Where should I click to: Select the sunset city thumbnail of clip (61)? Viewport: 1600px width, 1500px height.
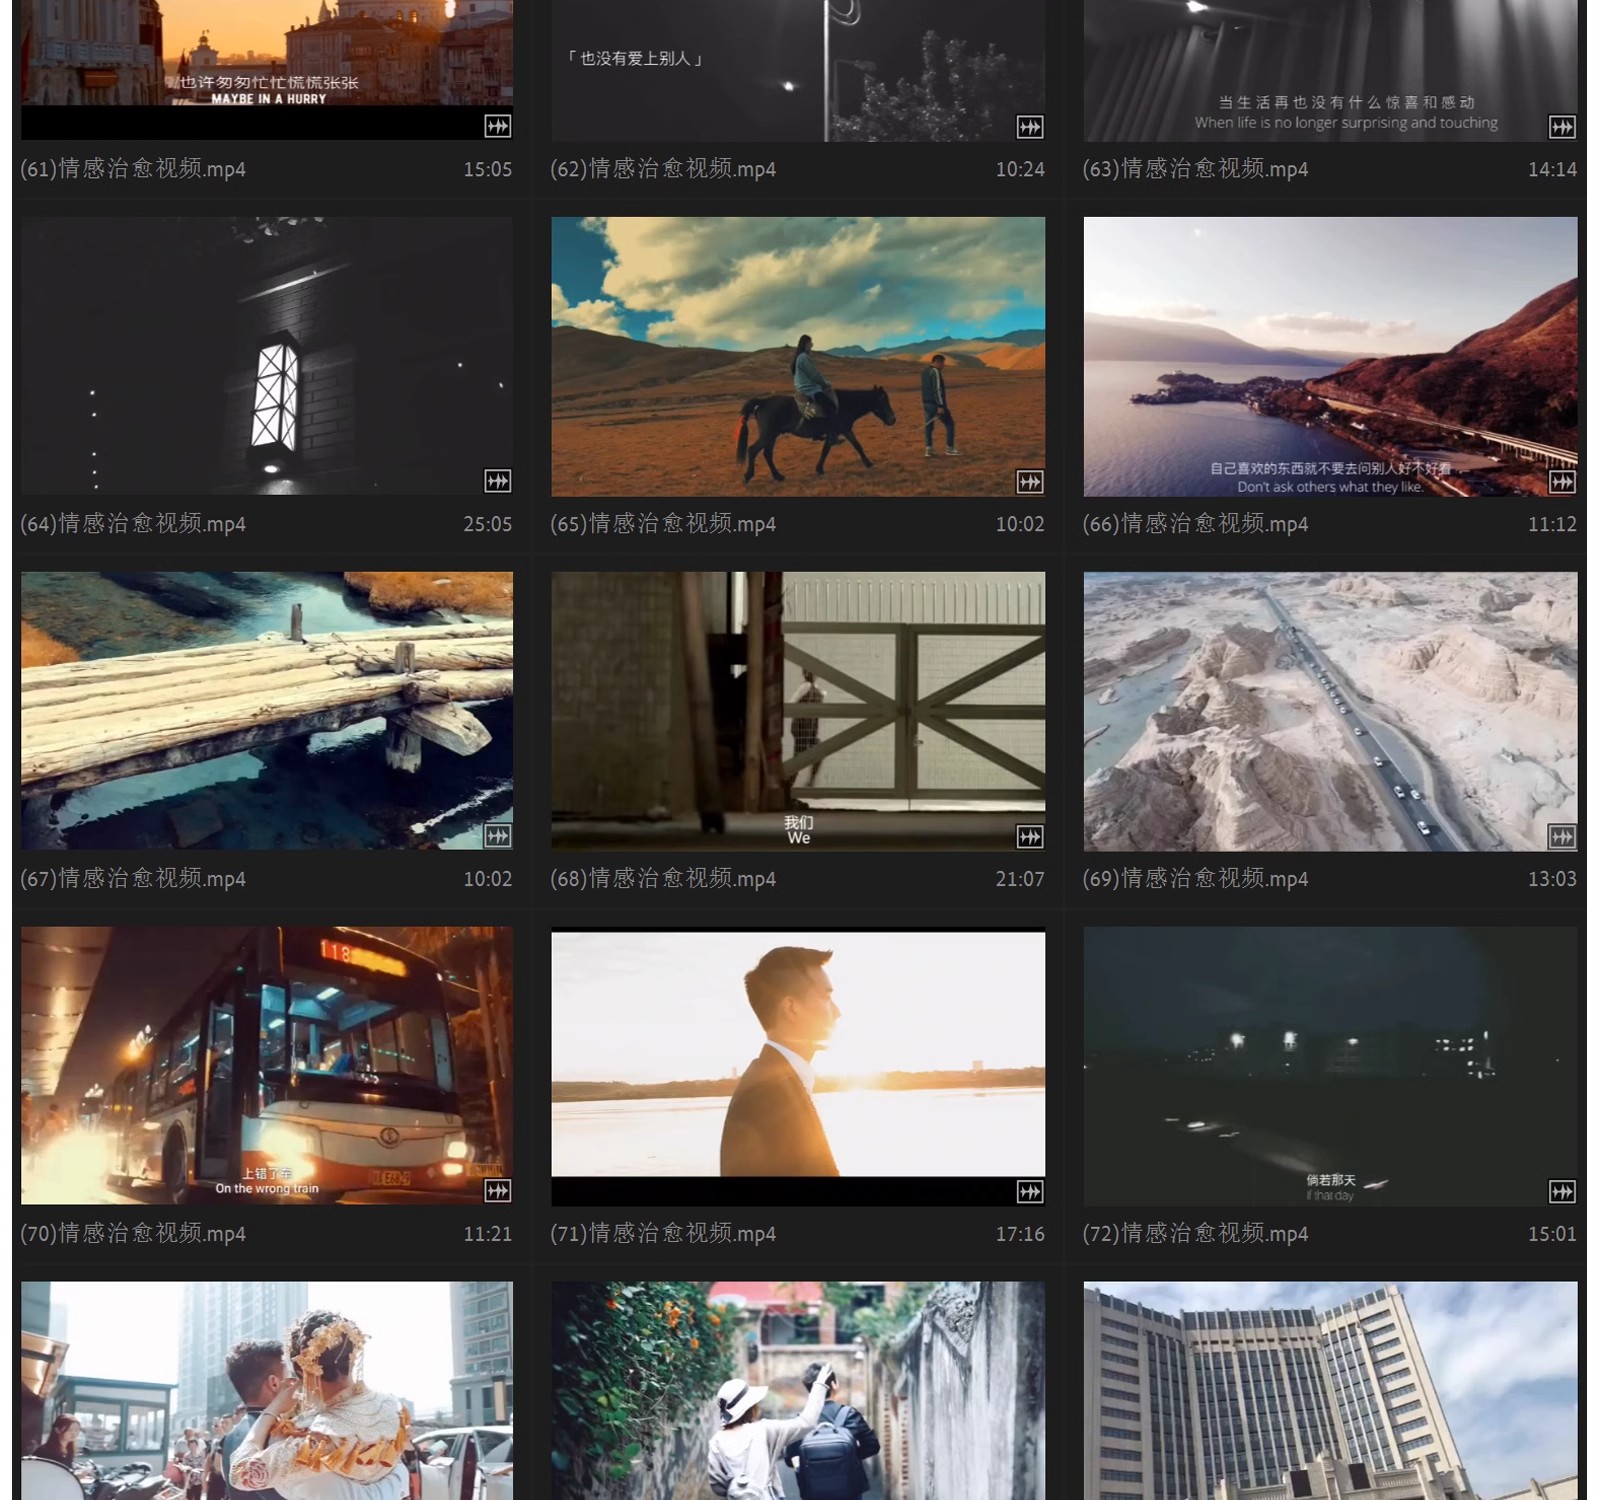tap(267, 69)
